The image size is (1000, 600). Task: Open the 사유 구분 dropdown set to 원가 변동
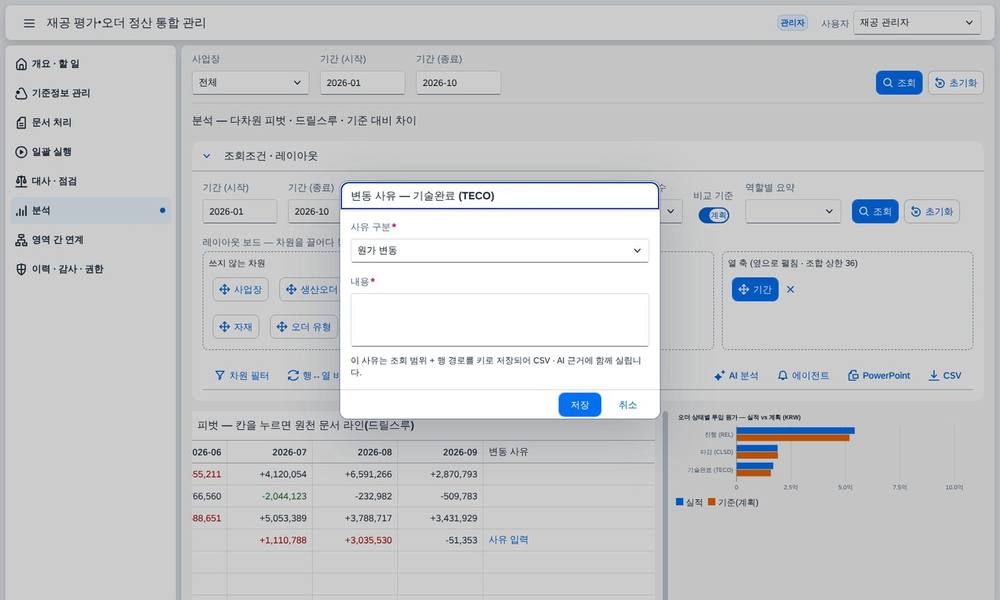[x=499, y=251]
